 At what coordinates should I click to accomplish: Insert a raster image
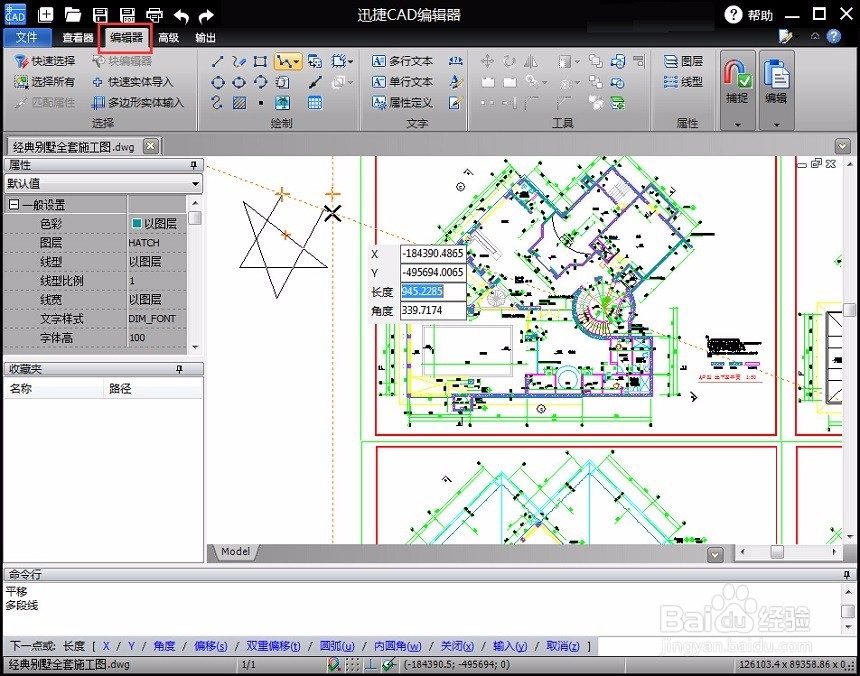pos(282,103)
